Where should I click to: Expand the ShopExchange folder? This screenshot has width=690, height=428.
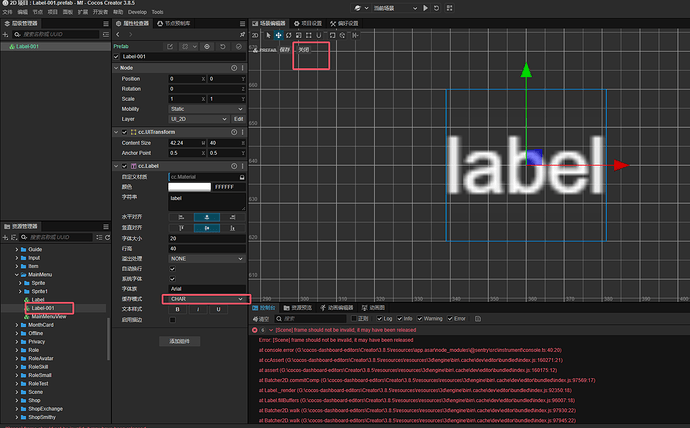(17, 409)
